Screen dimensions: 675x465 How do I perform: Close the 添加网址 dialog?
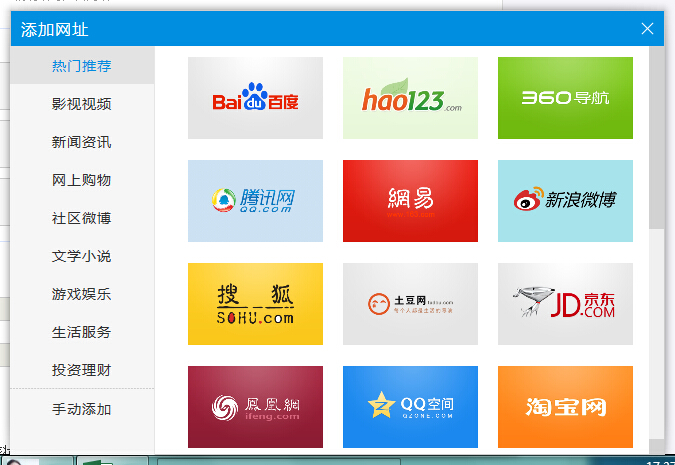pyautogui.click(x=647, y=28)
